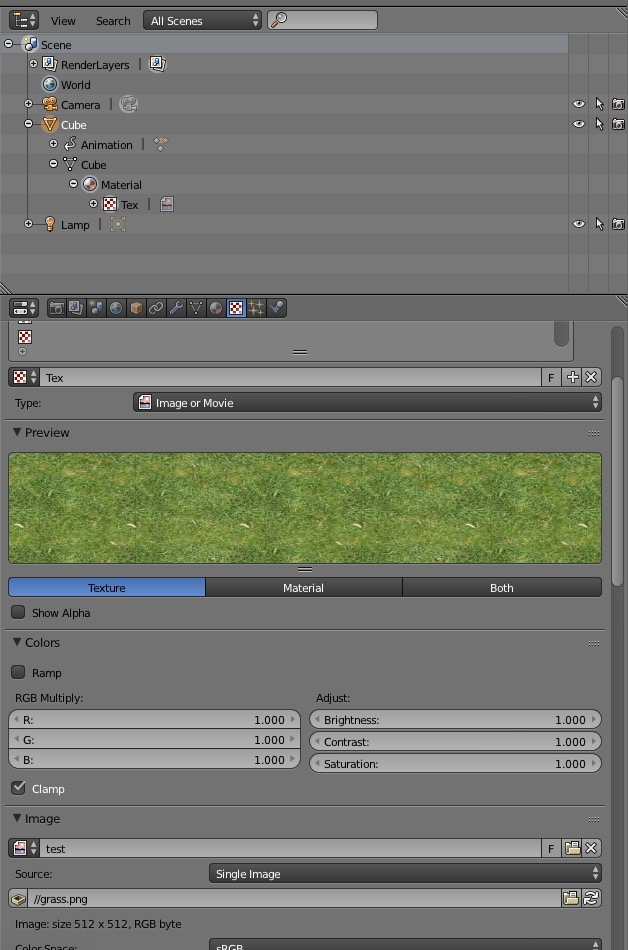Viewport: 628px width, 950px height.
Task: Open the Object Data mesh tab
Action: pyautogui.click(x=196, y=308)
